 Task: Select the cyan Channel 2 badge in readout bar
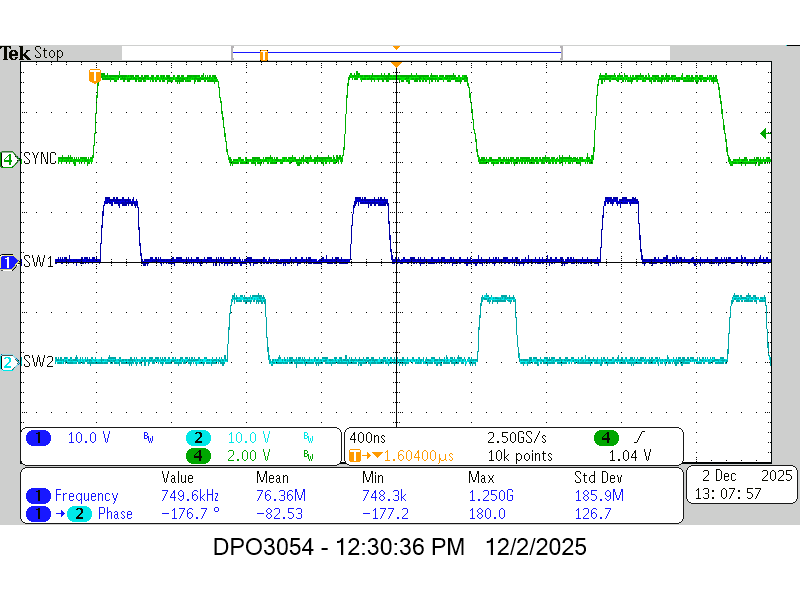(x=196, y=437)
